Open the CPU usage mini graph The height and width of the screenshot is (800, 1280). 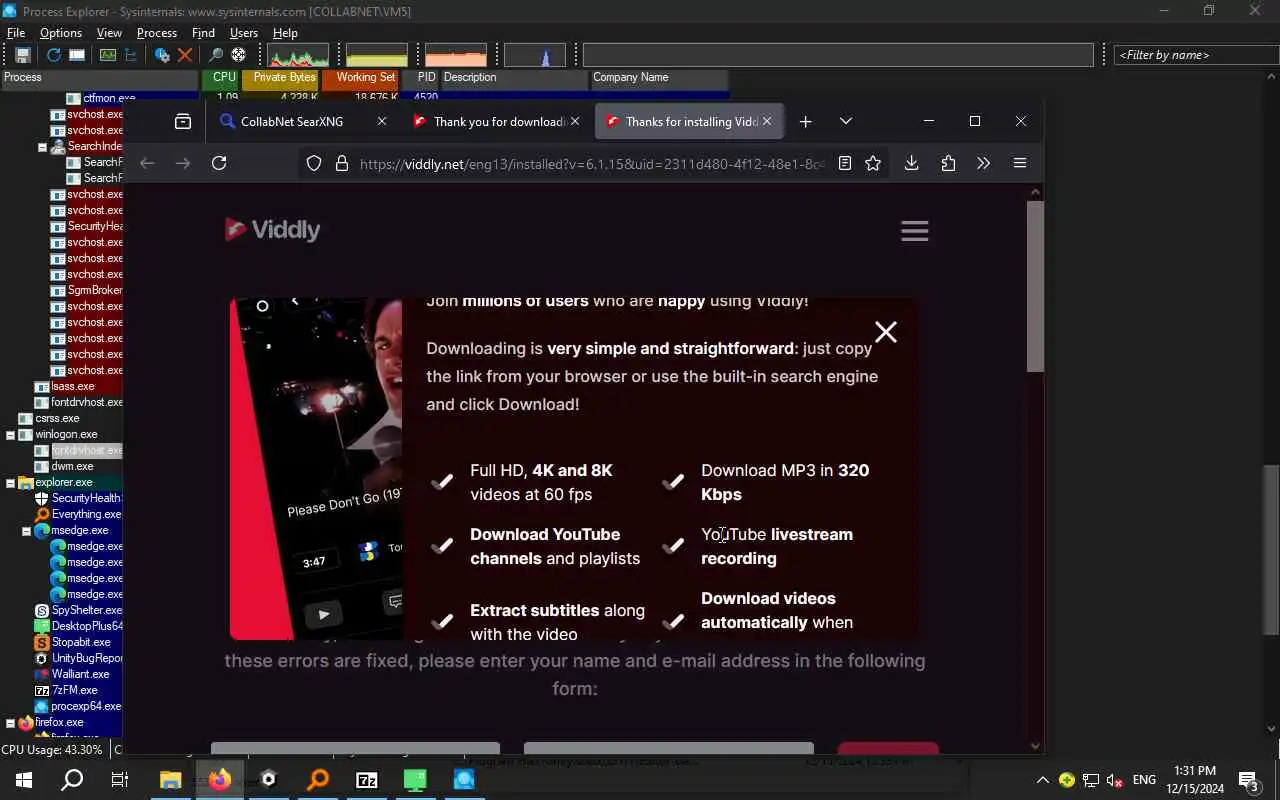(298, 55)
